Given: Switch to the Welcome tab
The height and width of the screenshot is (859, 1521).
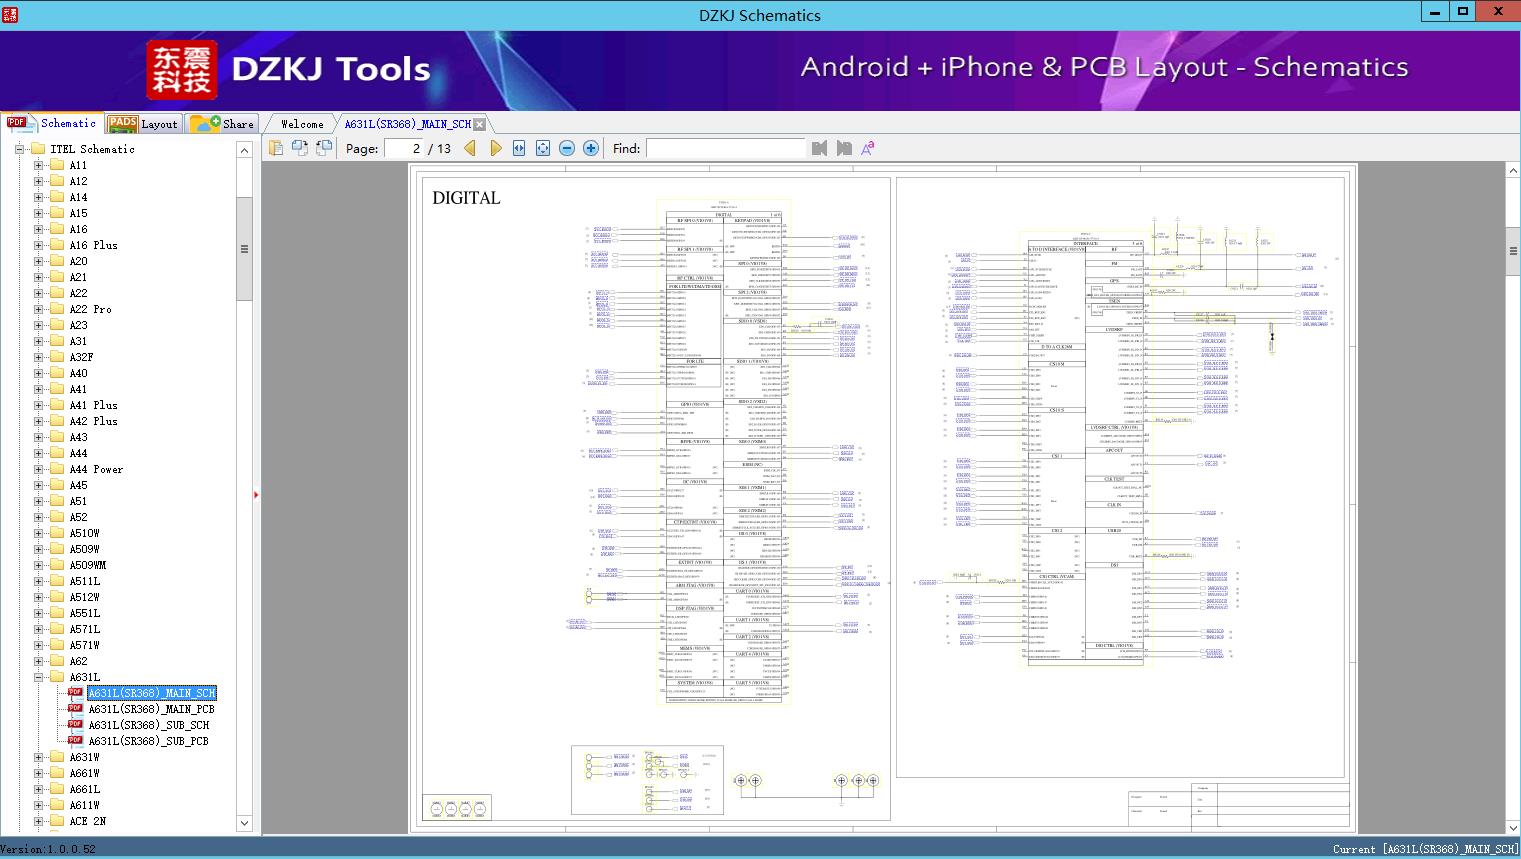Looking at the screenshot, I should point(302,124).
